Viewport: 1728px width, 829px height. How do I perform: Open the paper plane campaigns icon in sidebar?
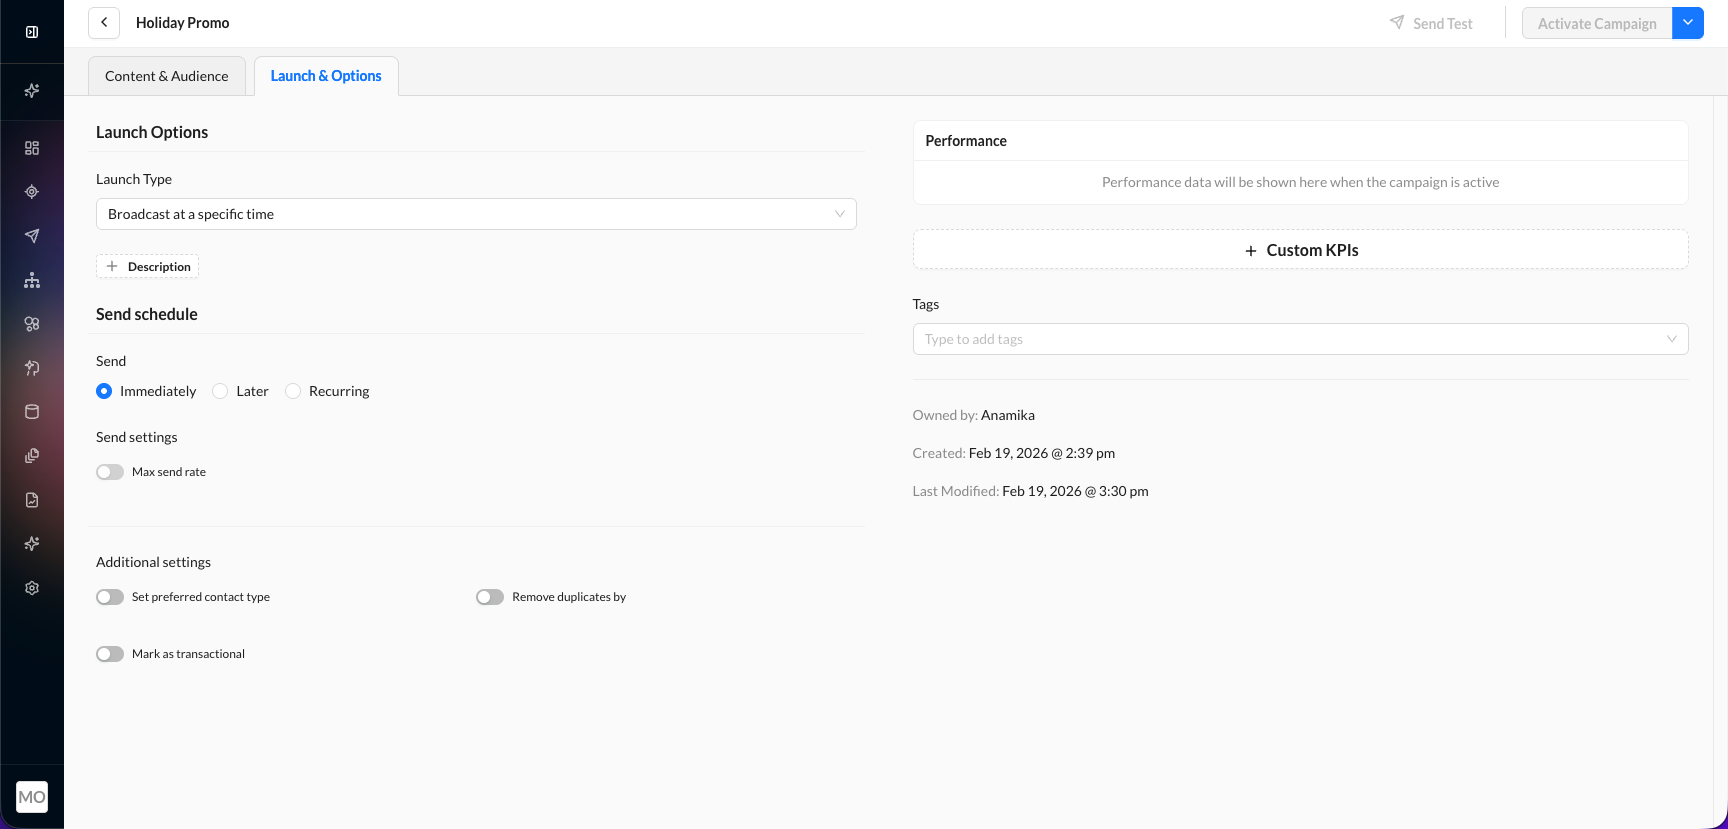(x=32, y=236)
